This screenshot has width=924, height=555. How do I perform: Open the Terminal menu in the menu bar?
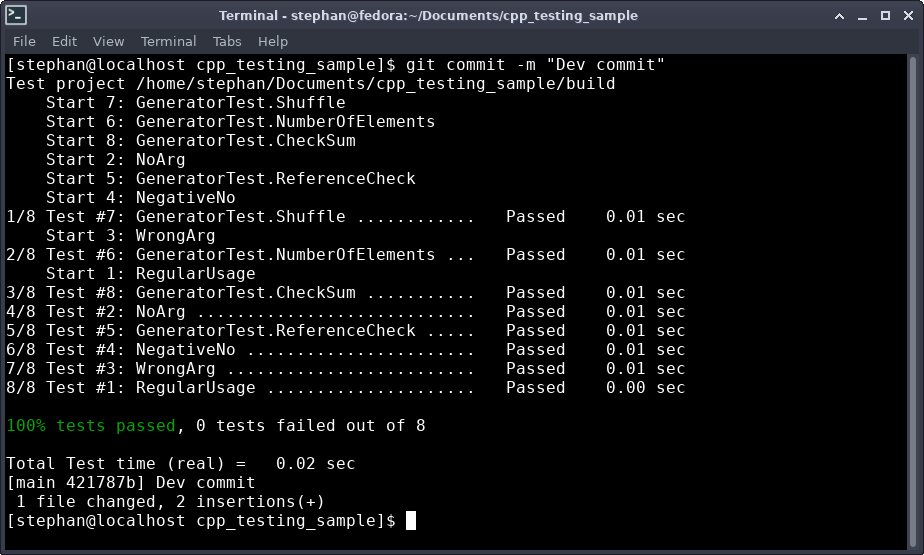point(168,41)
